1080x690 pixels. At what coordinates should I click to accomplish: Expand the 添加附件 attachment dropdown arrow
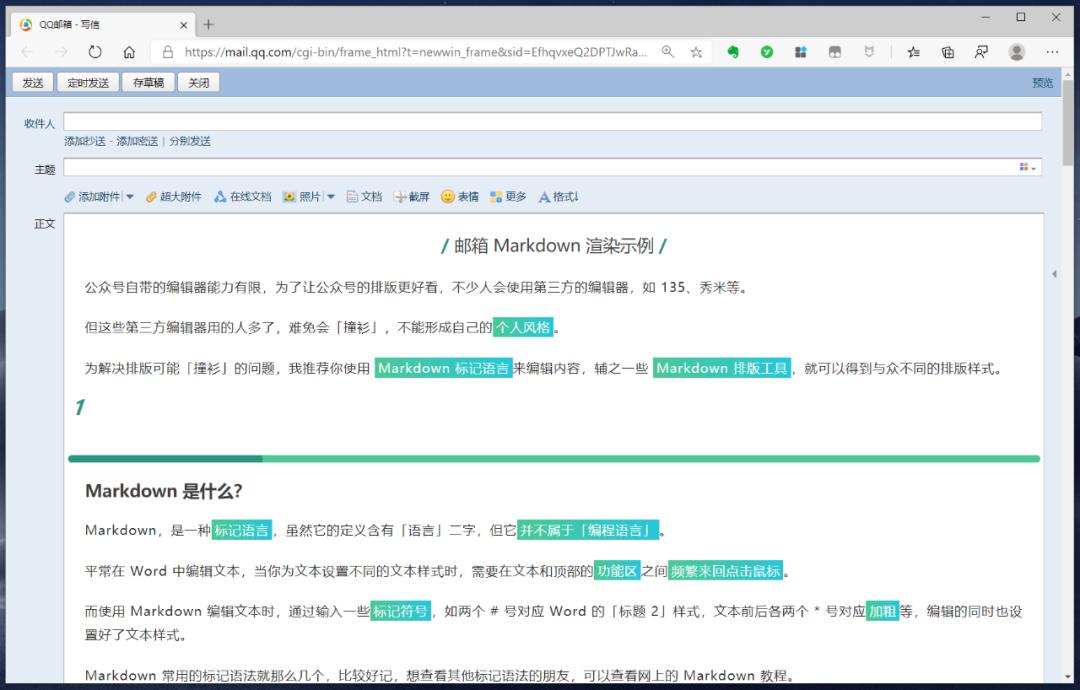click(x=131, y=196)
